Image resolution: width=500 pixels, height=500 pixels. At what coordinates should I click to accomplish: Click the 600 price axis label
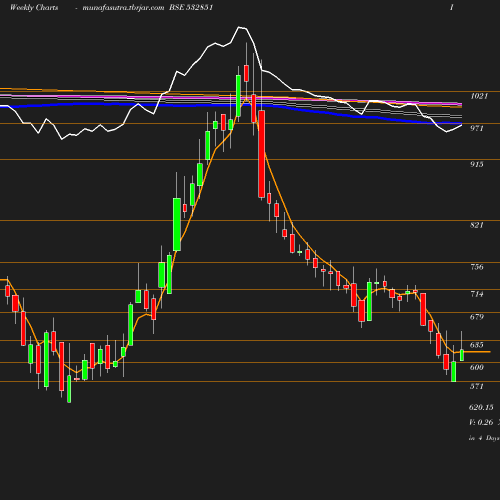click(x=476, y=367)
